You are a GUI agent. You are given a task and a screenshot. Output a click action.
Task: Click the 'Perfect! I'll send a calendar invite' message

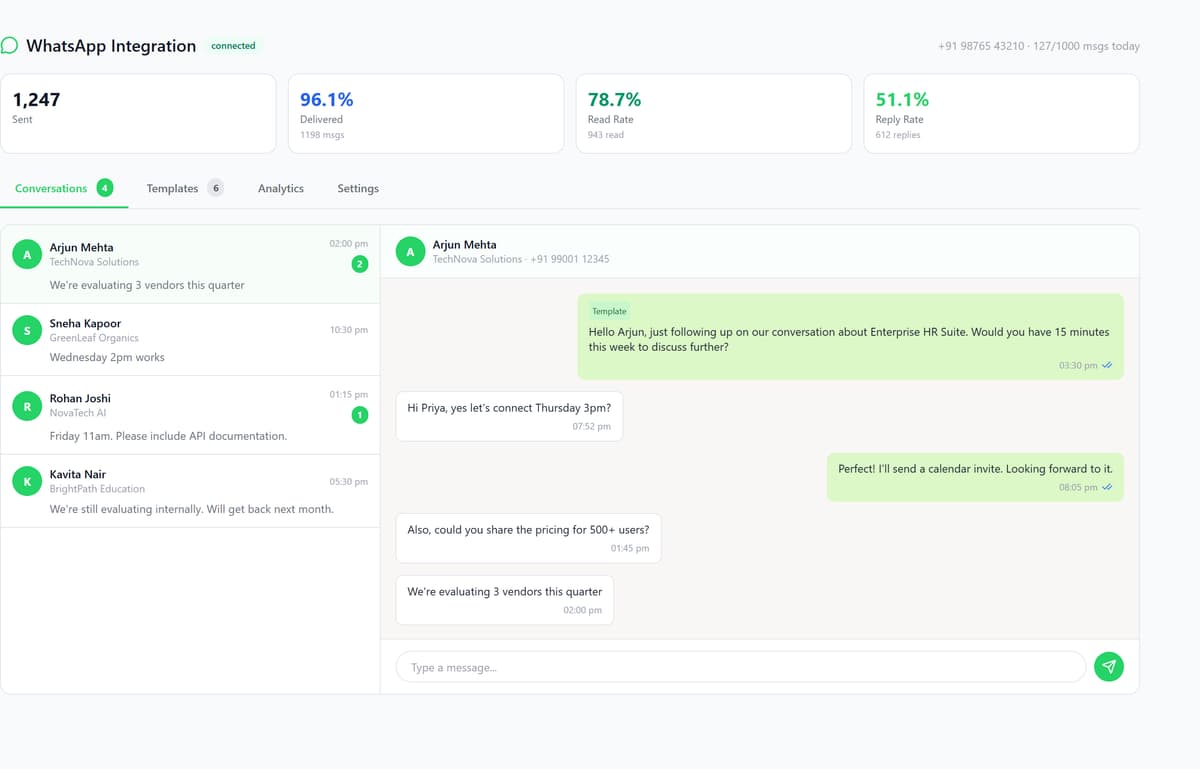[975, 477]
